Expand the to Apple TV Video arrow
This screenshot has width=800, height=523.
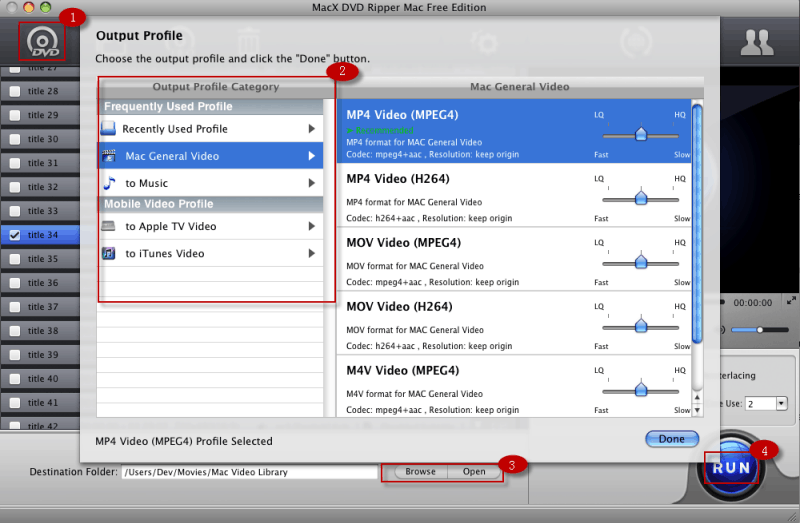311,226
